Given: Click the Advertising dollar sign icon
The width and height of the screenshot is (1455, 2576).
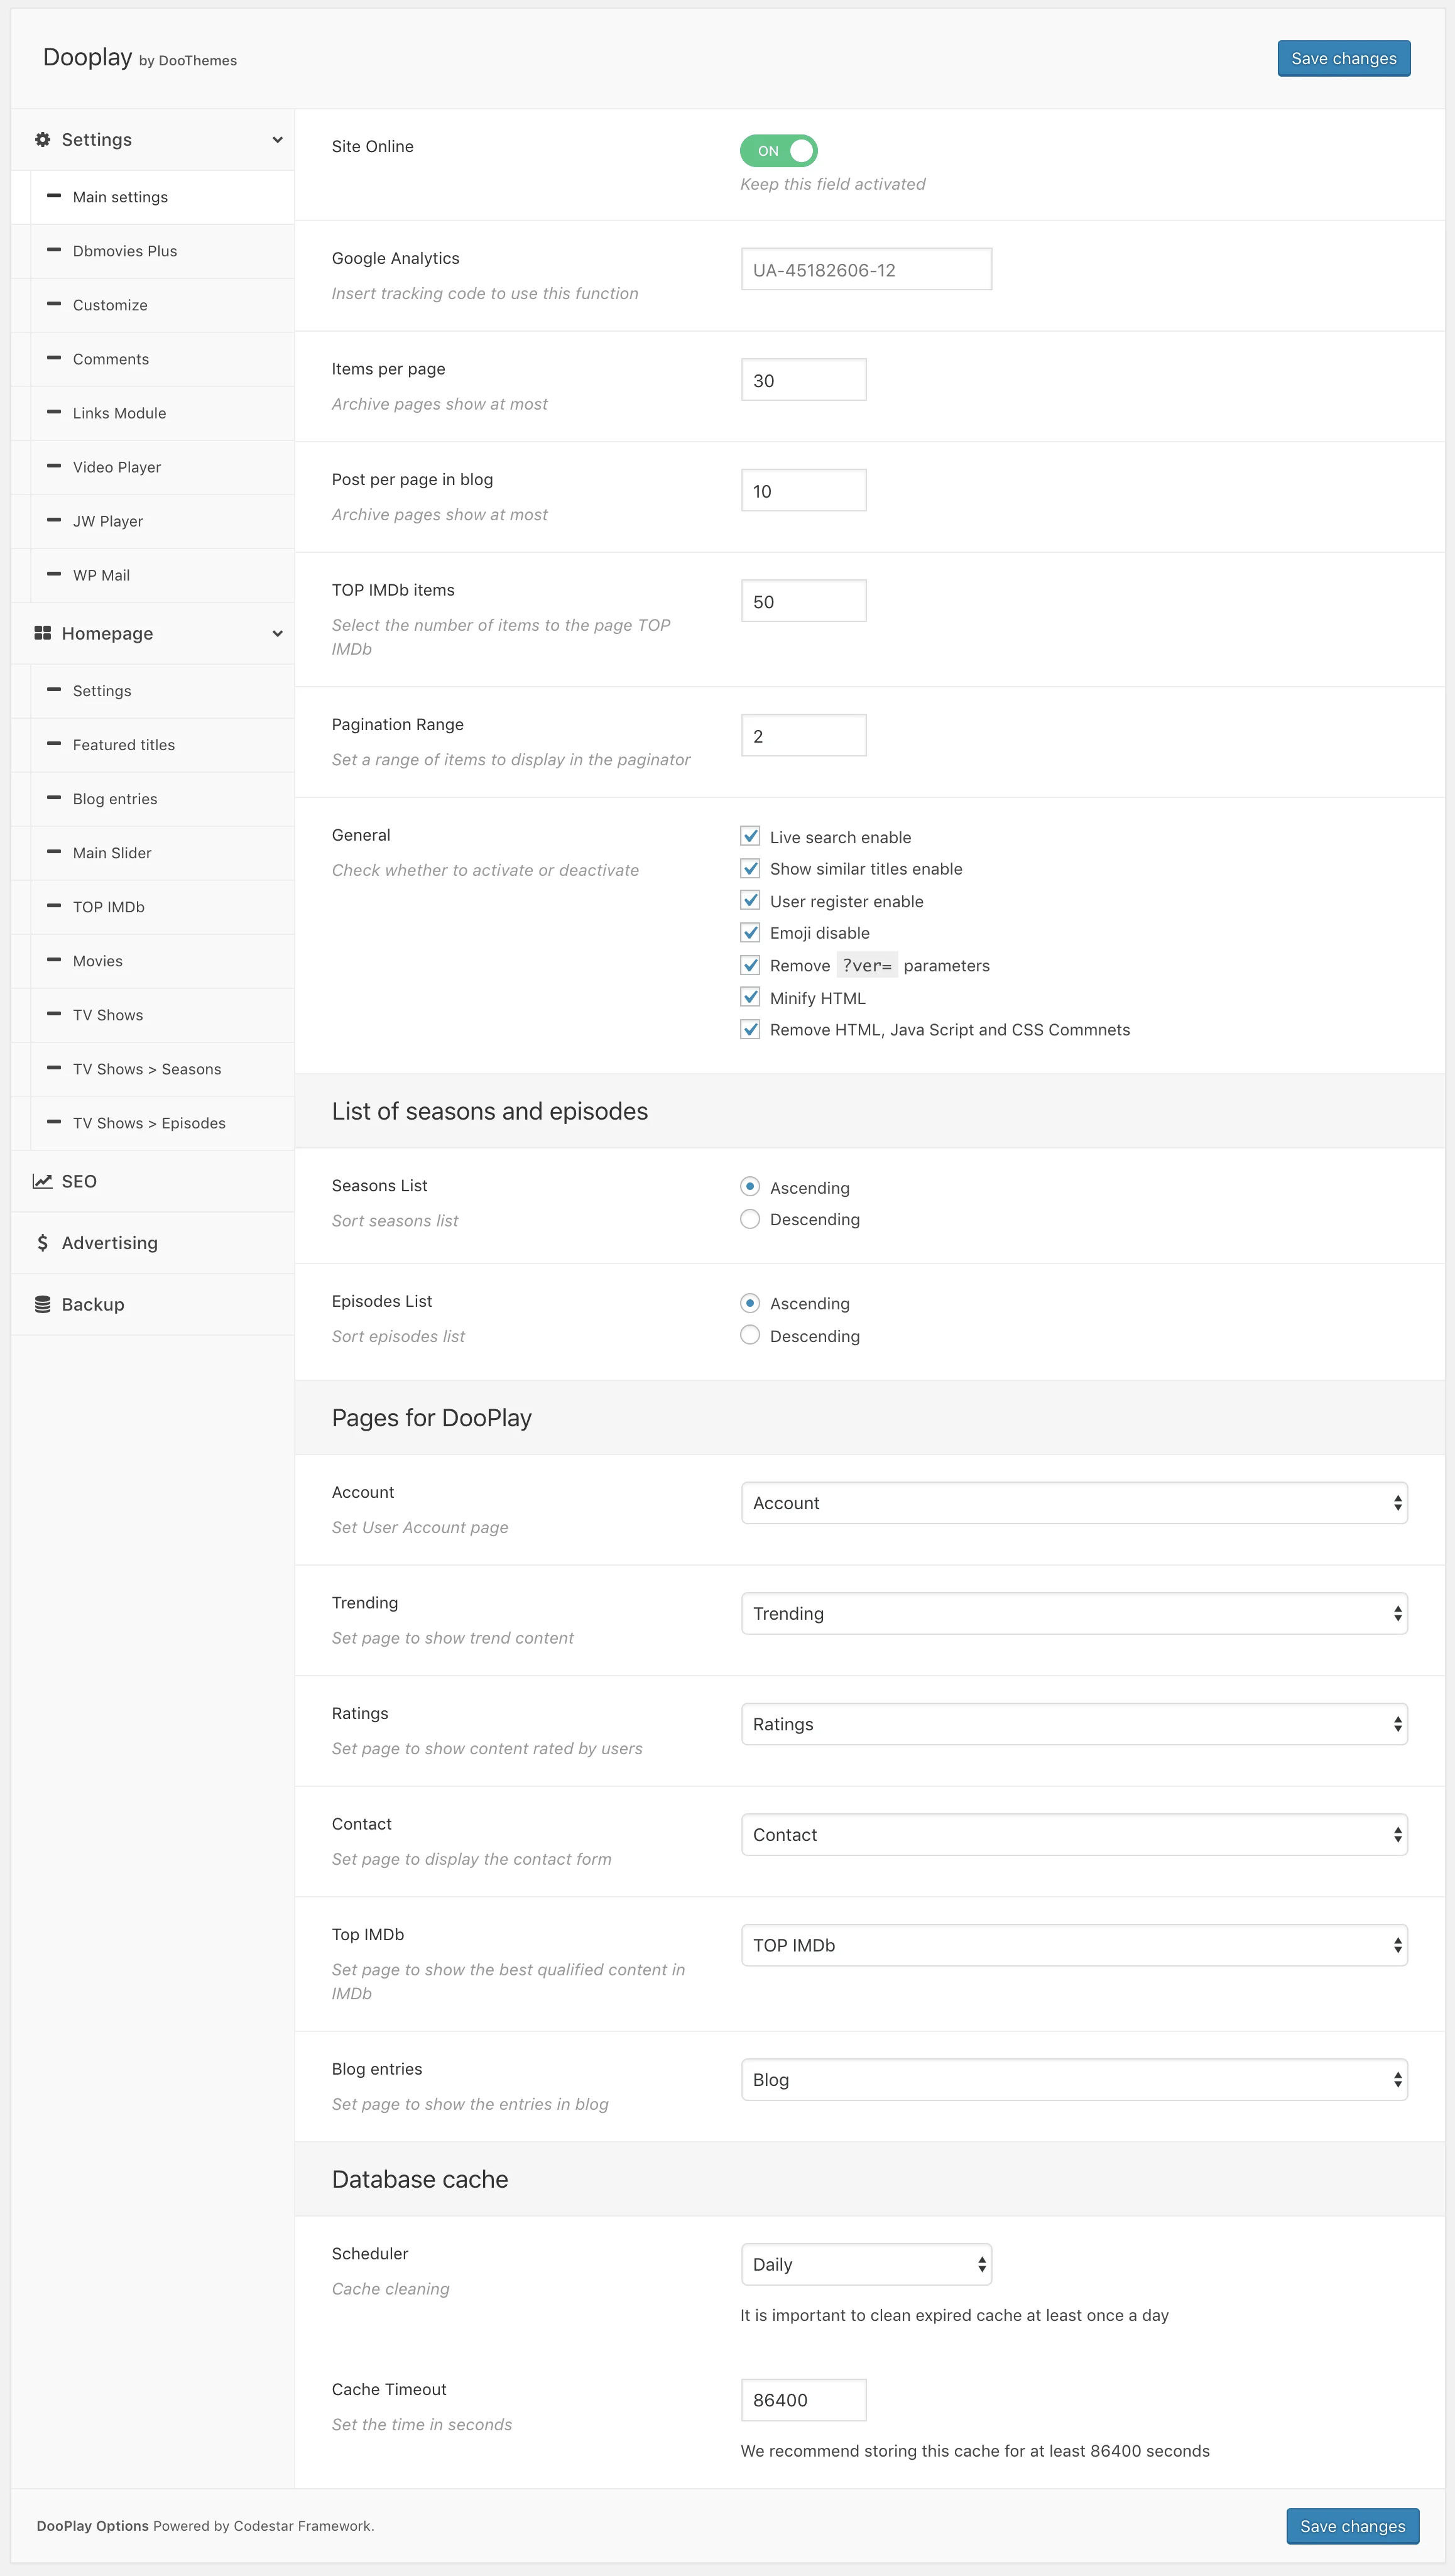Looking at the screenshot, I should 42,1243.
